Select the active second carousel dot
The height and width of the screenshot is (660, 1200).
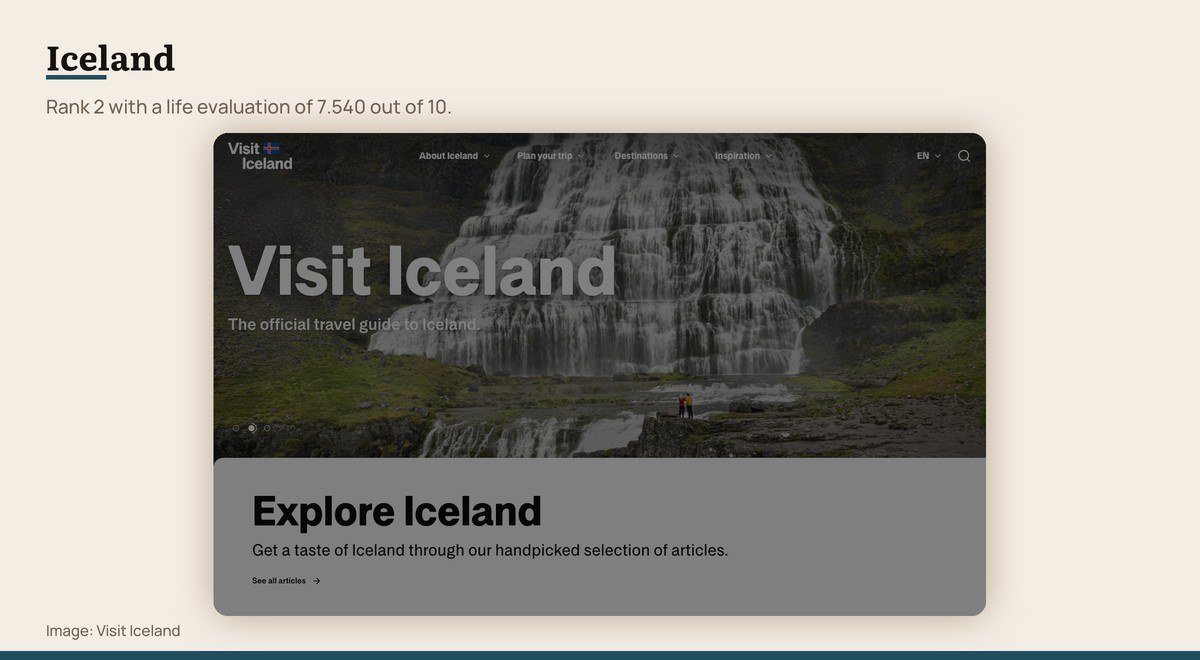click(252, 428)
